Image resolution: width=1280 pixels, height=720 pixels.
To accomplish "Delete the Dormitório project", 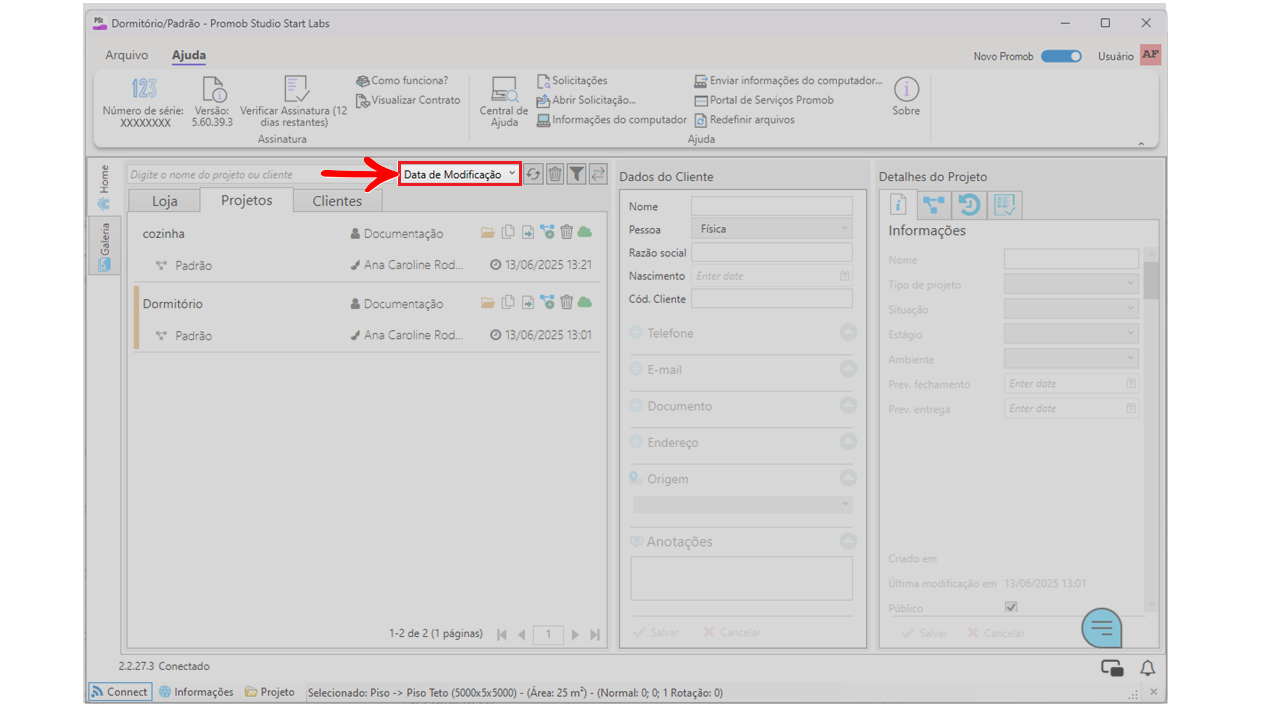I will [566, 302].
